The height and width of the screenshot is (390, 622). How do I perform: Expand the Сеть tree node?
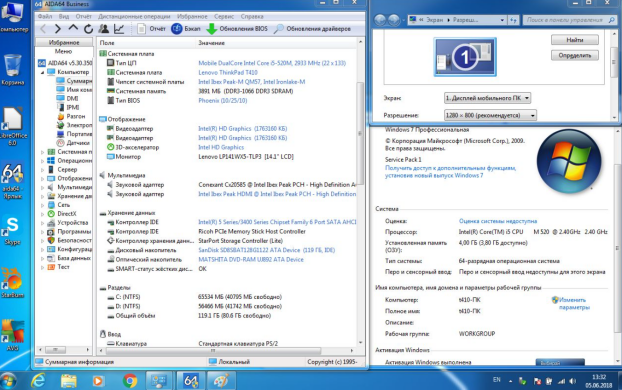point(43,205)
